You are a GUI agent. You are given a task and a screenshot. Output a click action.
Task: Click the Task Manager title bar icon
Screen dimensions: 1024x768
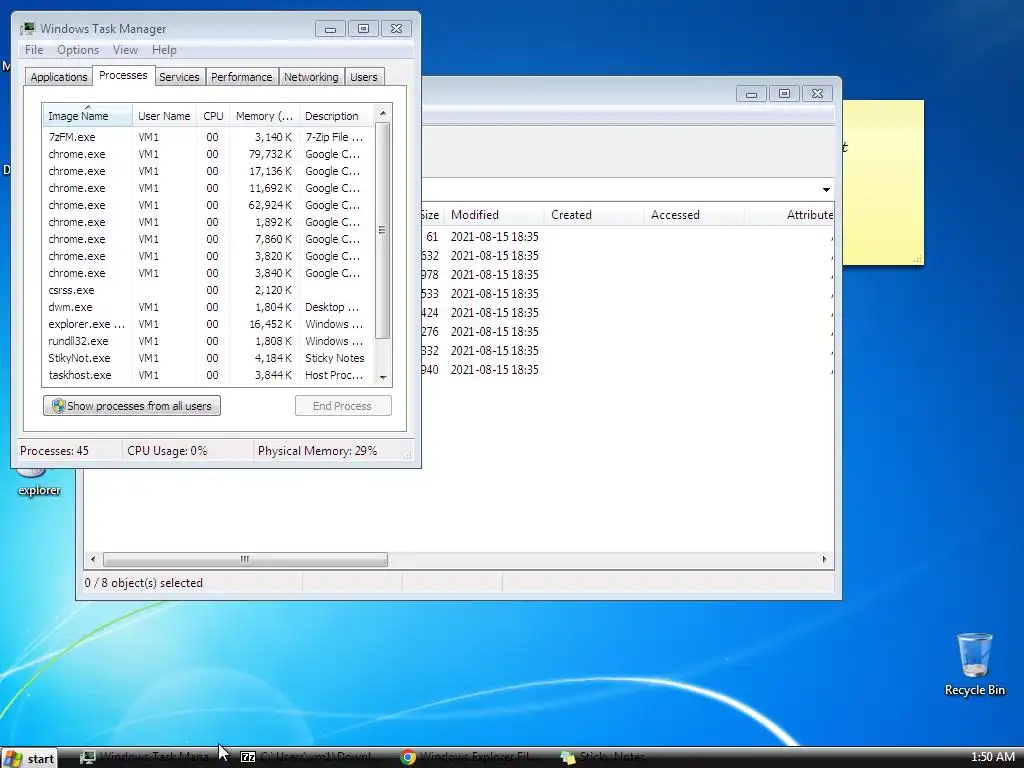tap(27, 29)
